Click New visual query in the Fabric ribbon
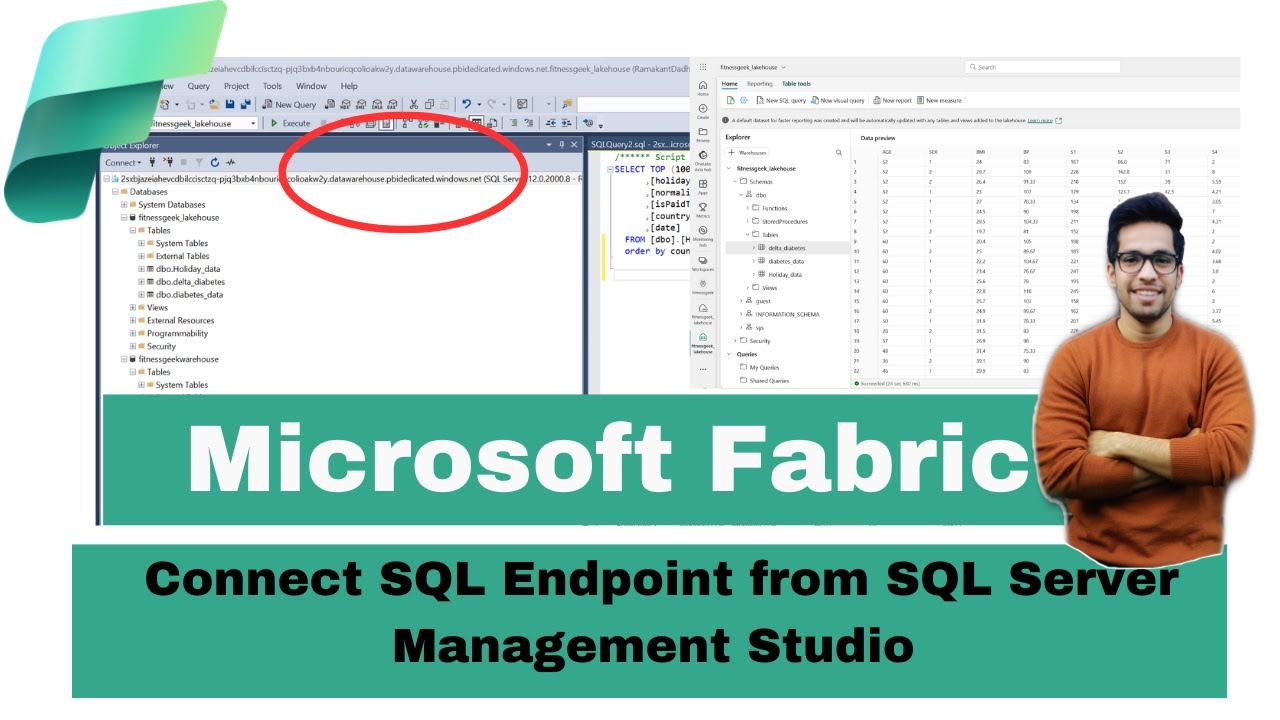The height and width of the screenshot is (720, 1280). tap(838, 100)
